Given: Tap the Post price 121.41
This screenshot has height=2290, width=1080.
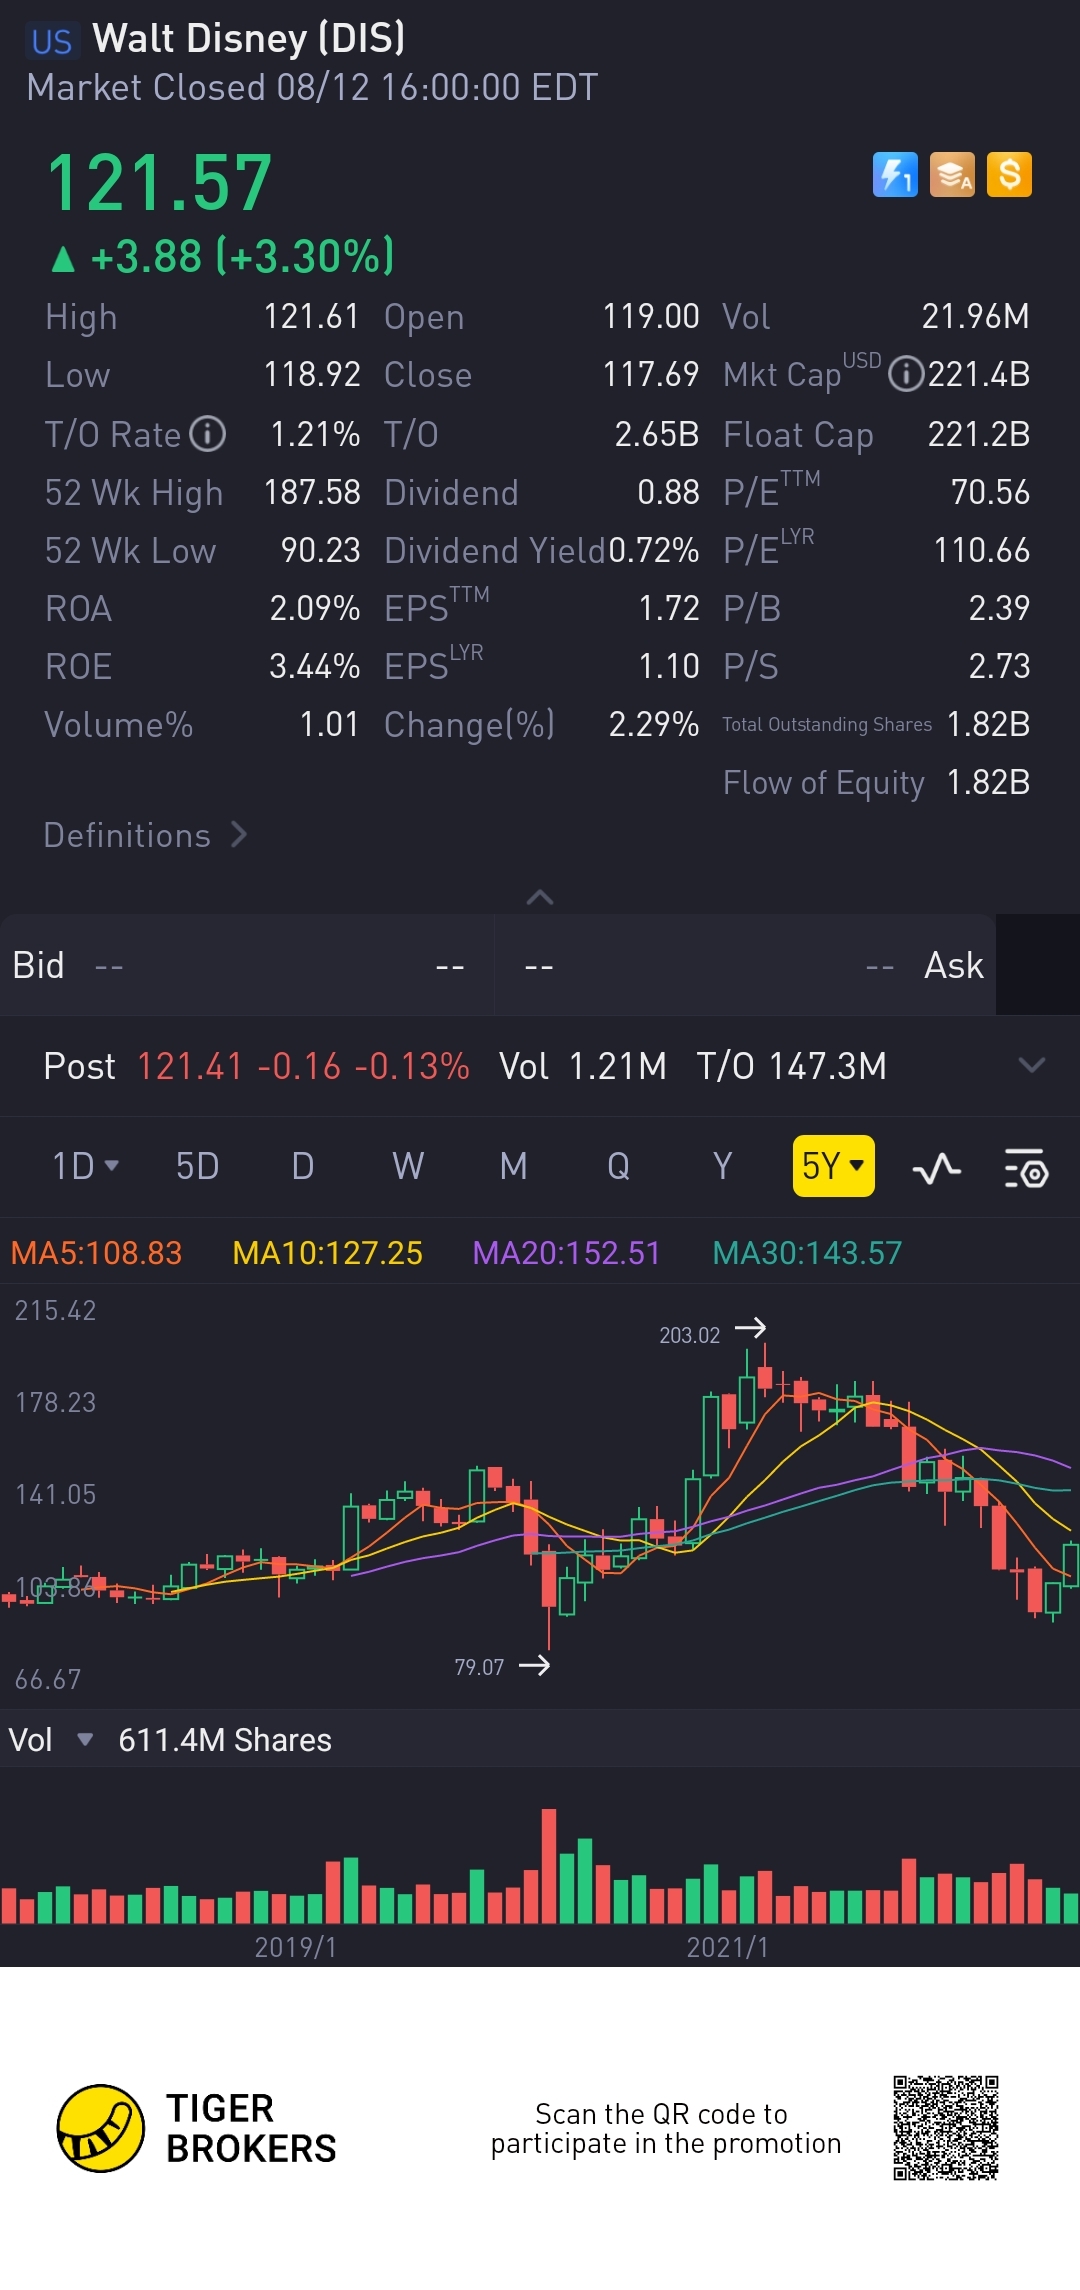Looking at the screenshot, I should click(x=190, y=1066).
